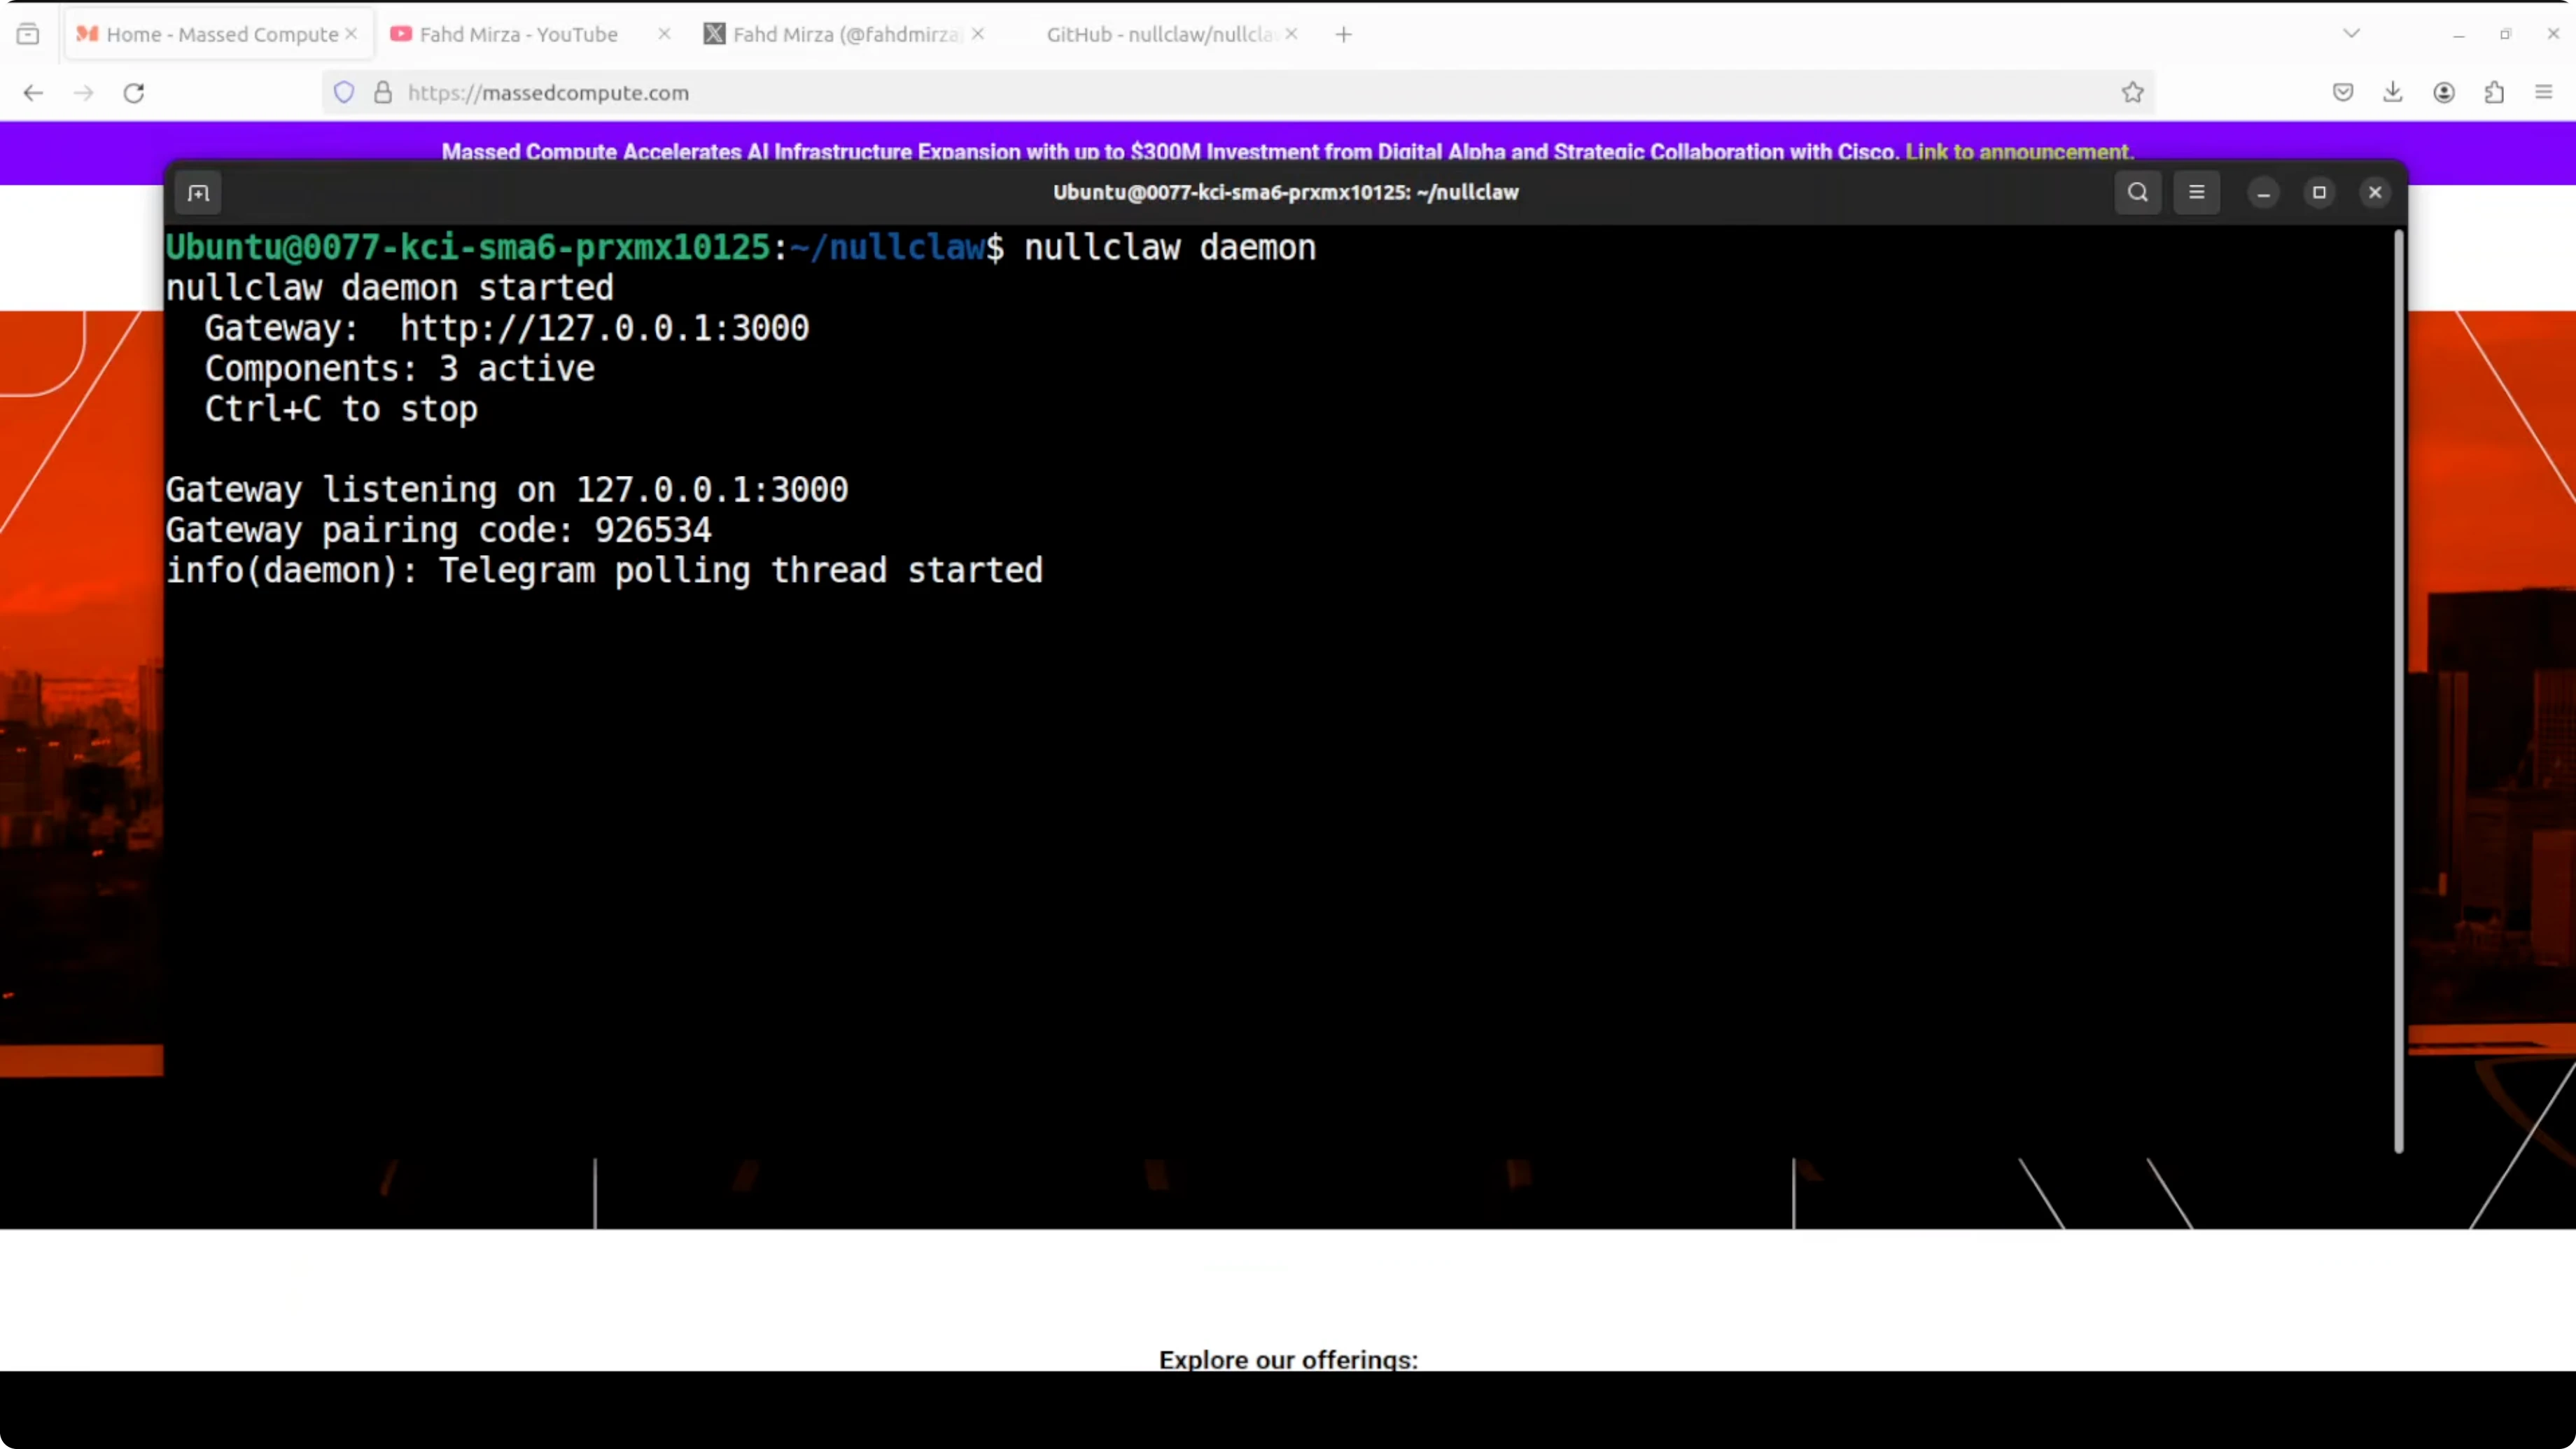2576x1449 pixels.
Task: Open the recent browsing view icon
Action: pos(28,34)
